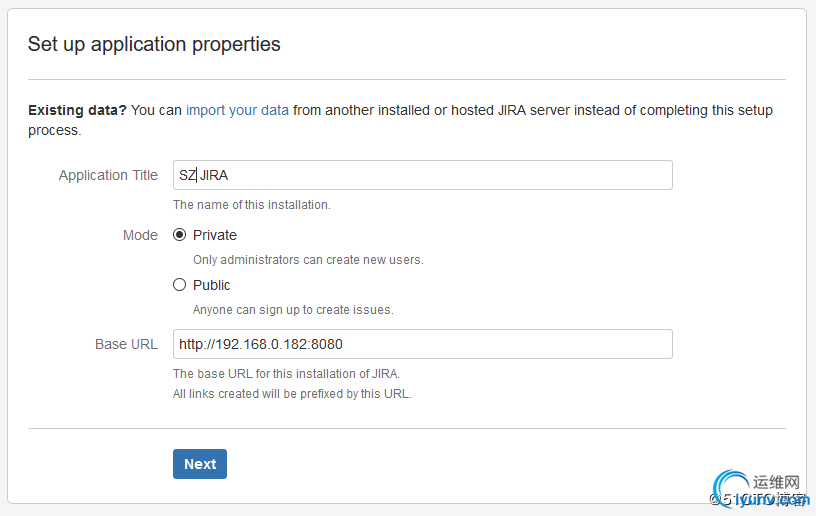Open the import your data link
Image resolution: width=816 pixels, height=516 pixels.
pos(237,110)
